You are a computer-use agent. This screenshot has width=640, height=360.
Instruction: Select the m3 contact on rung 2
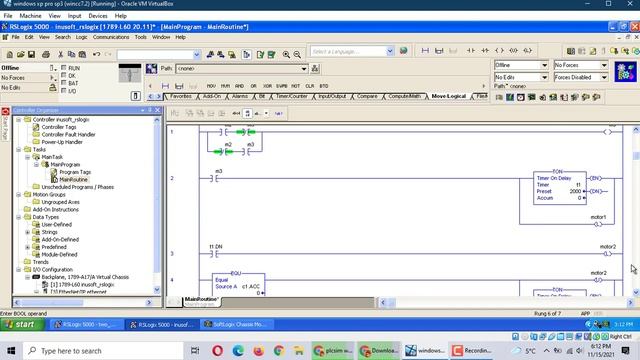[214, 178]
